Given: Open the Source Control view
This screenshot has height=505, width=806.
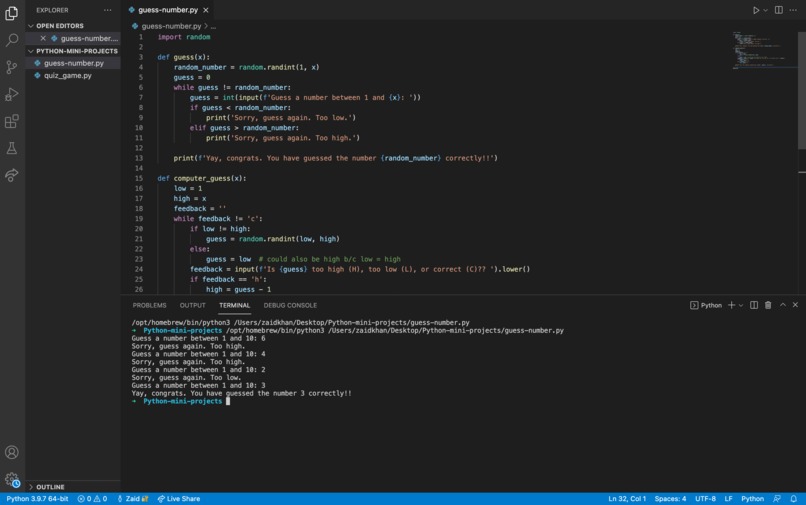Looking at the screenshot, I should 11,67.
